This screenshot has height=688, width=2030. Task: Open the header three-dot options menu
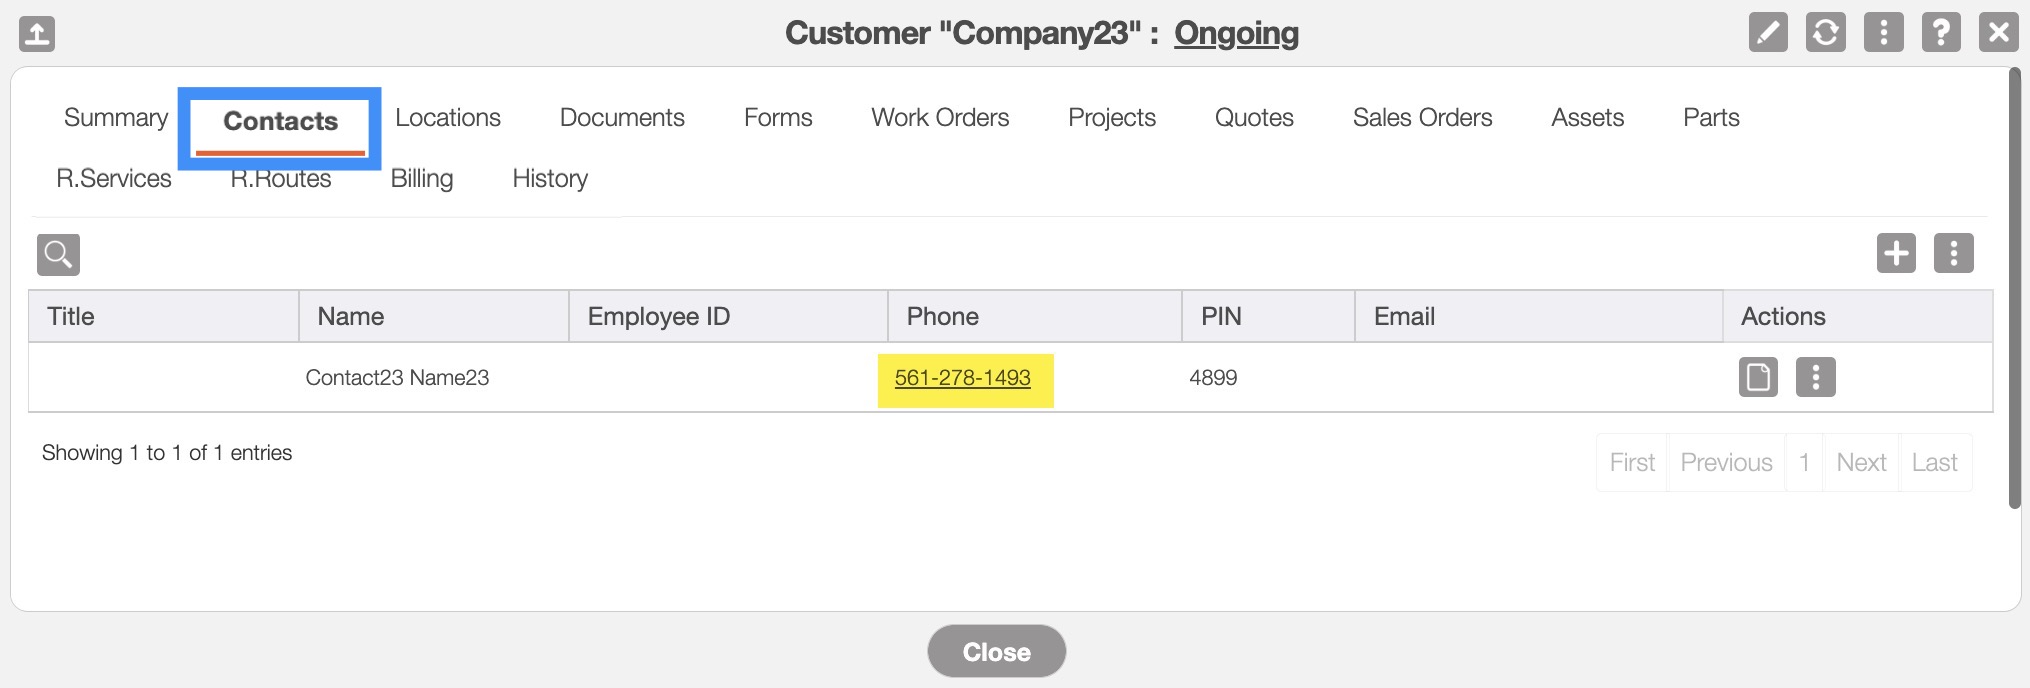[1883, 33]
